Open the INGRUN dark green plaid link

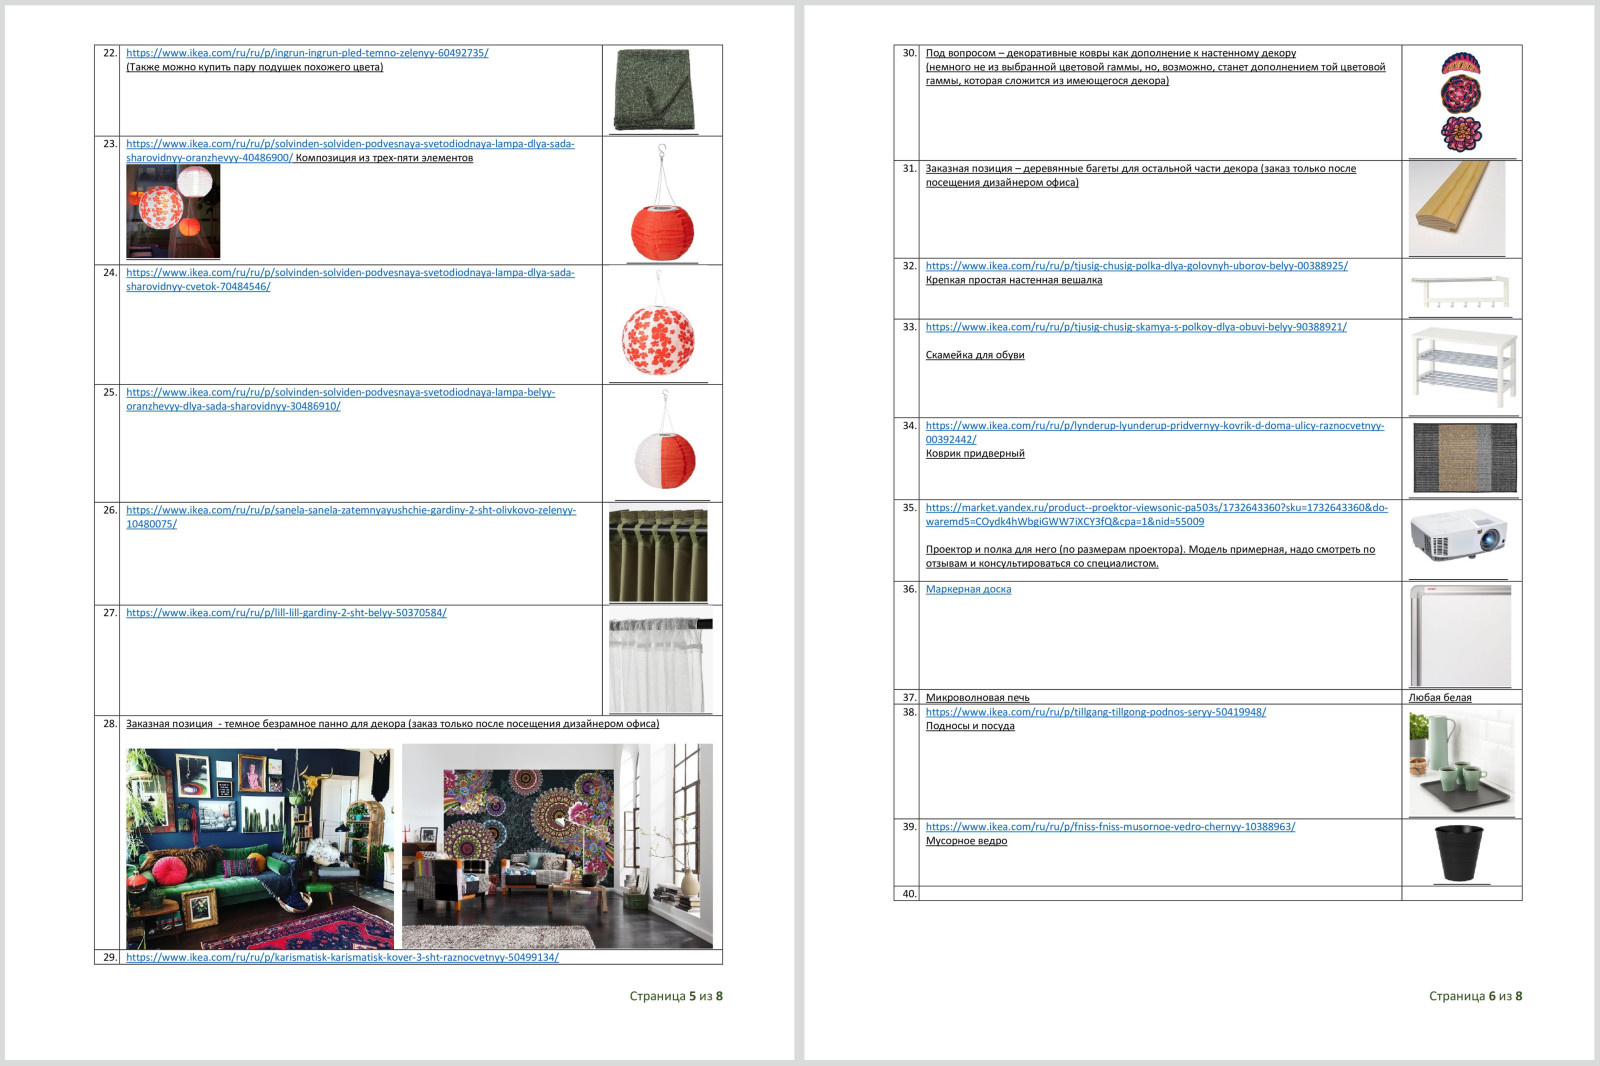tap(307, 53)
